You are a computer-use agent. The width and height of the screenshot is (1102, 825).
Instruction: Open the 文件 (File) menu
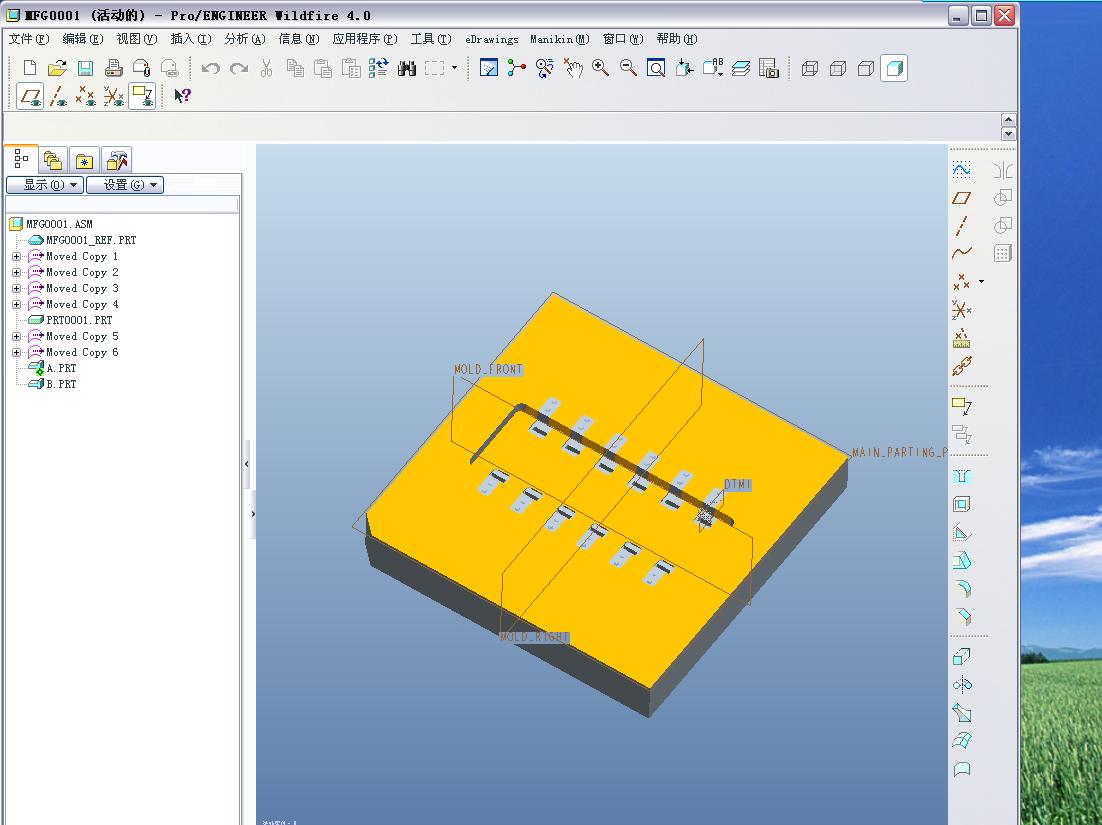click(28, 39)
